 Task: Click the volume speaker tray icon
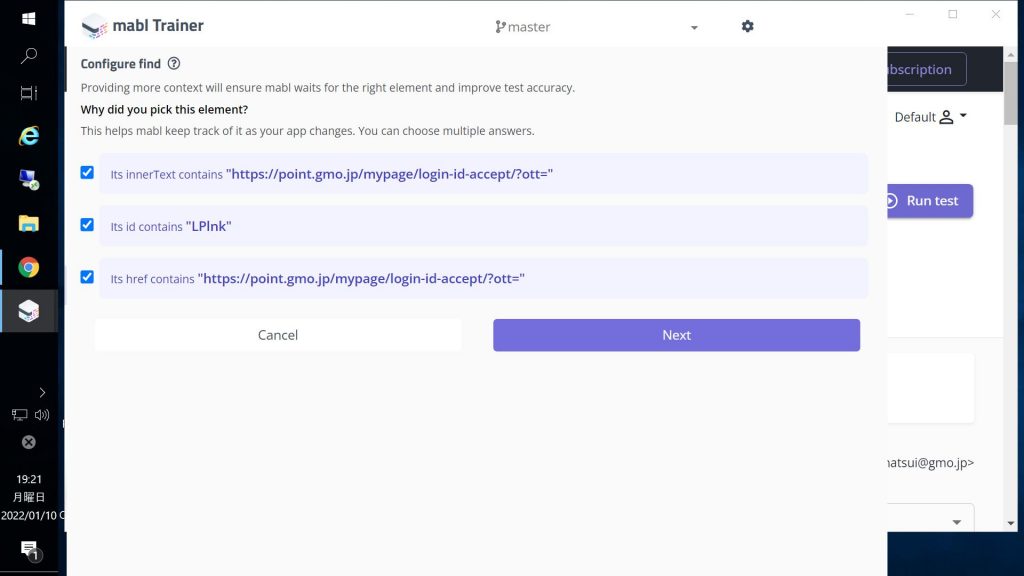click(x=42, y=415)
